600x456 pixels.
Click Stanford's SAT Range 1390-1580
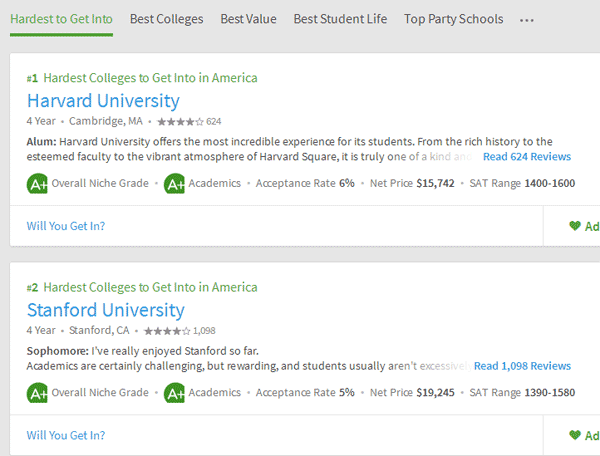pos(522,392)
